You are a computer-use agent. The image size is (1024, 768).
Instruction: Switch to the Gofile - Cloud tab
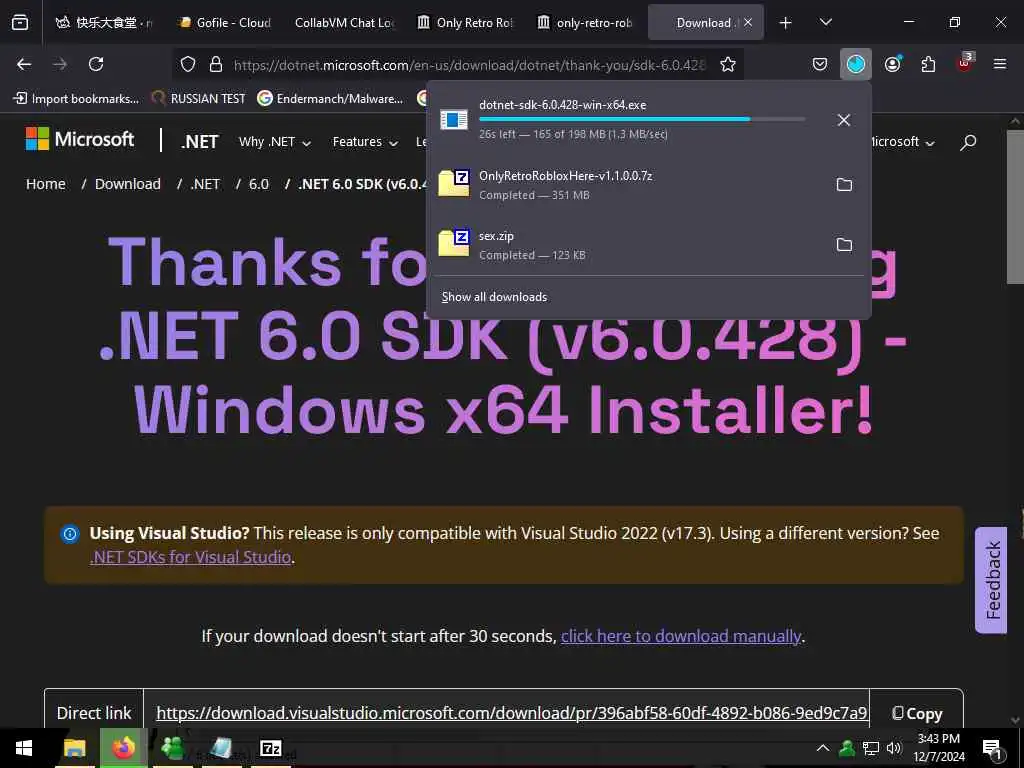pos(225,23)
